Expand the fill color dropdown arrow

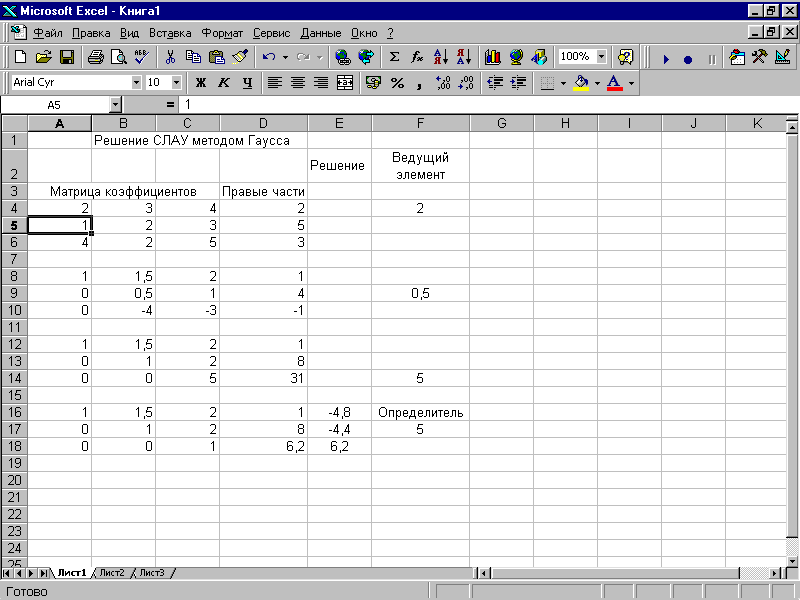pos(597,83)
